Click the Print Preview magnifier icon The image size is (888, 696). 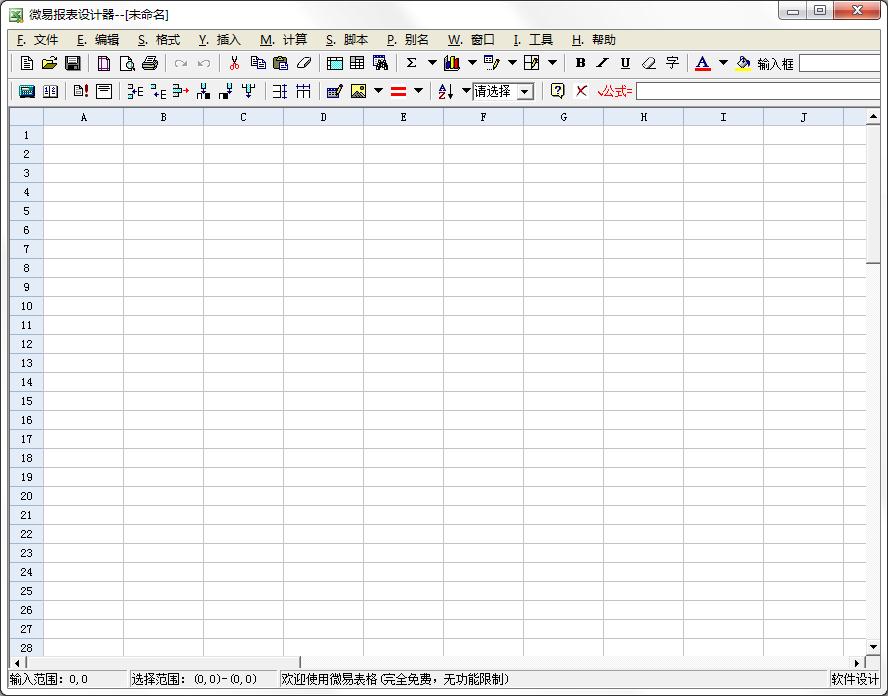127,63
